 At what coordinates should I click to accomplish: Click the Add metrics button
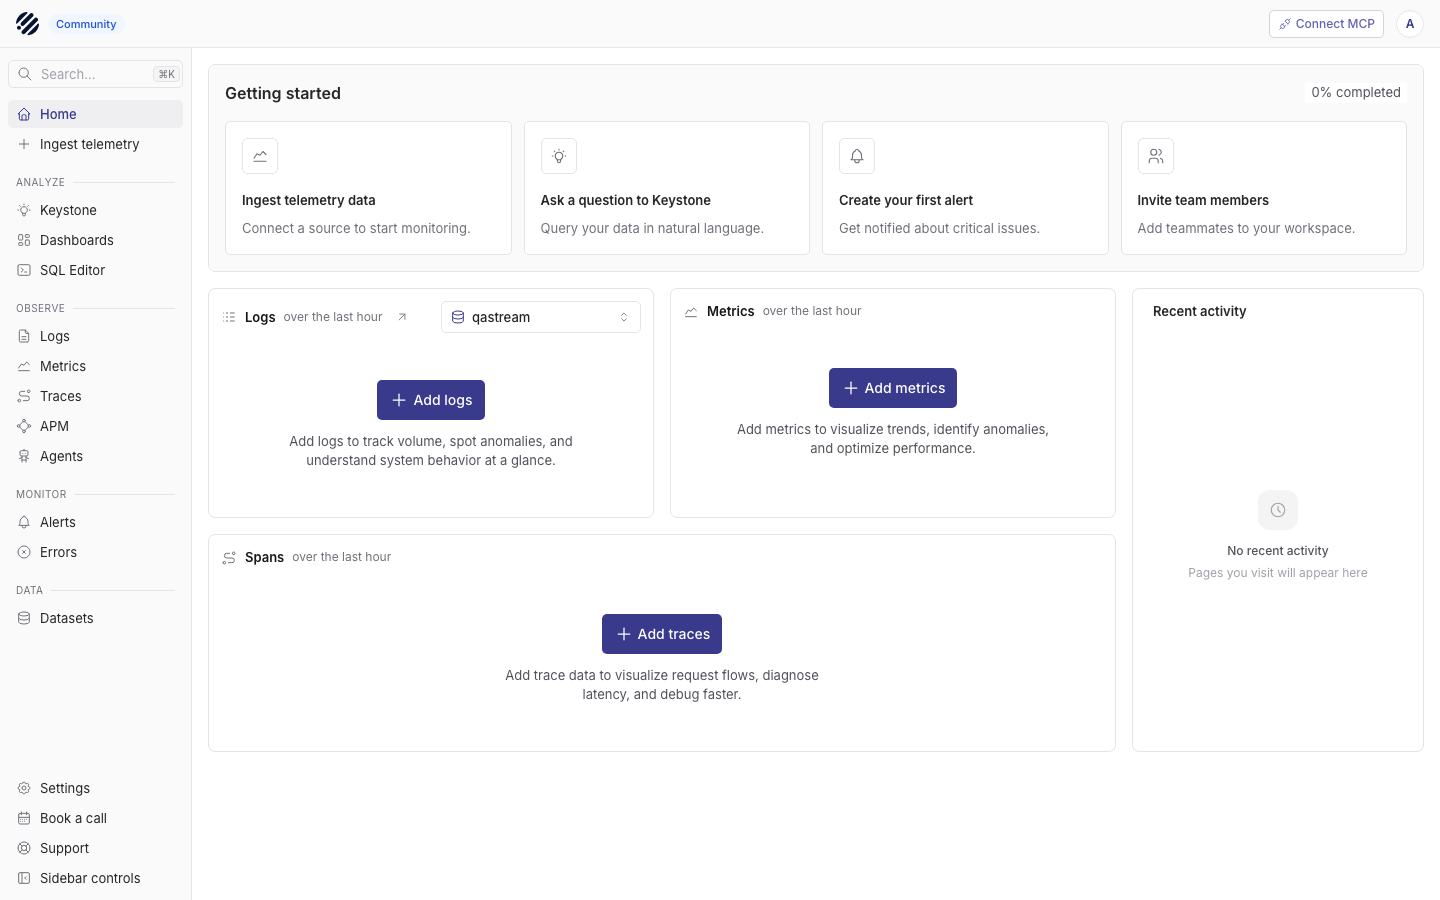pyautogui.click(x=893, y=388)
